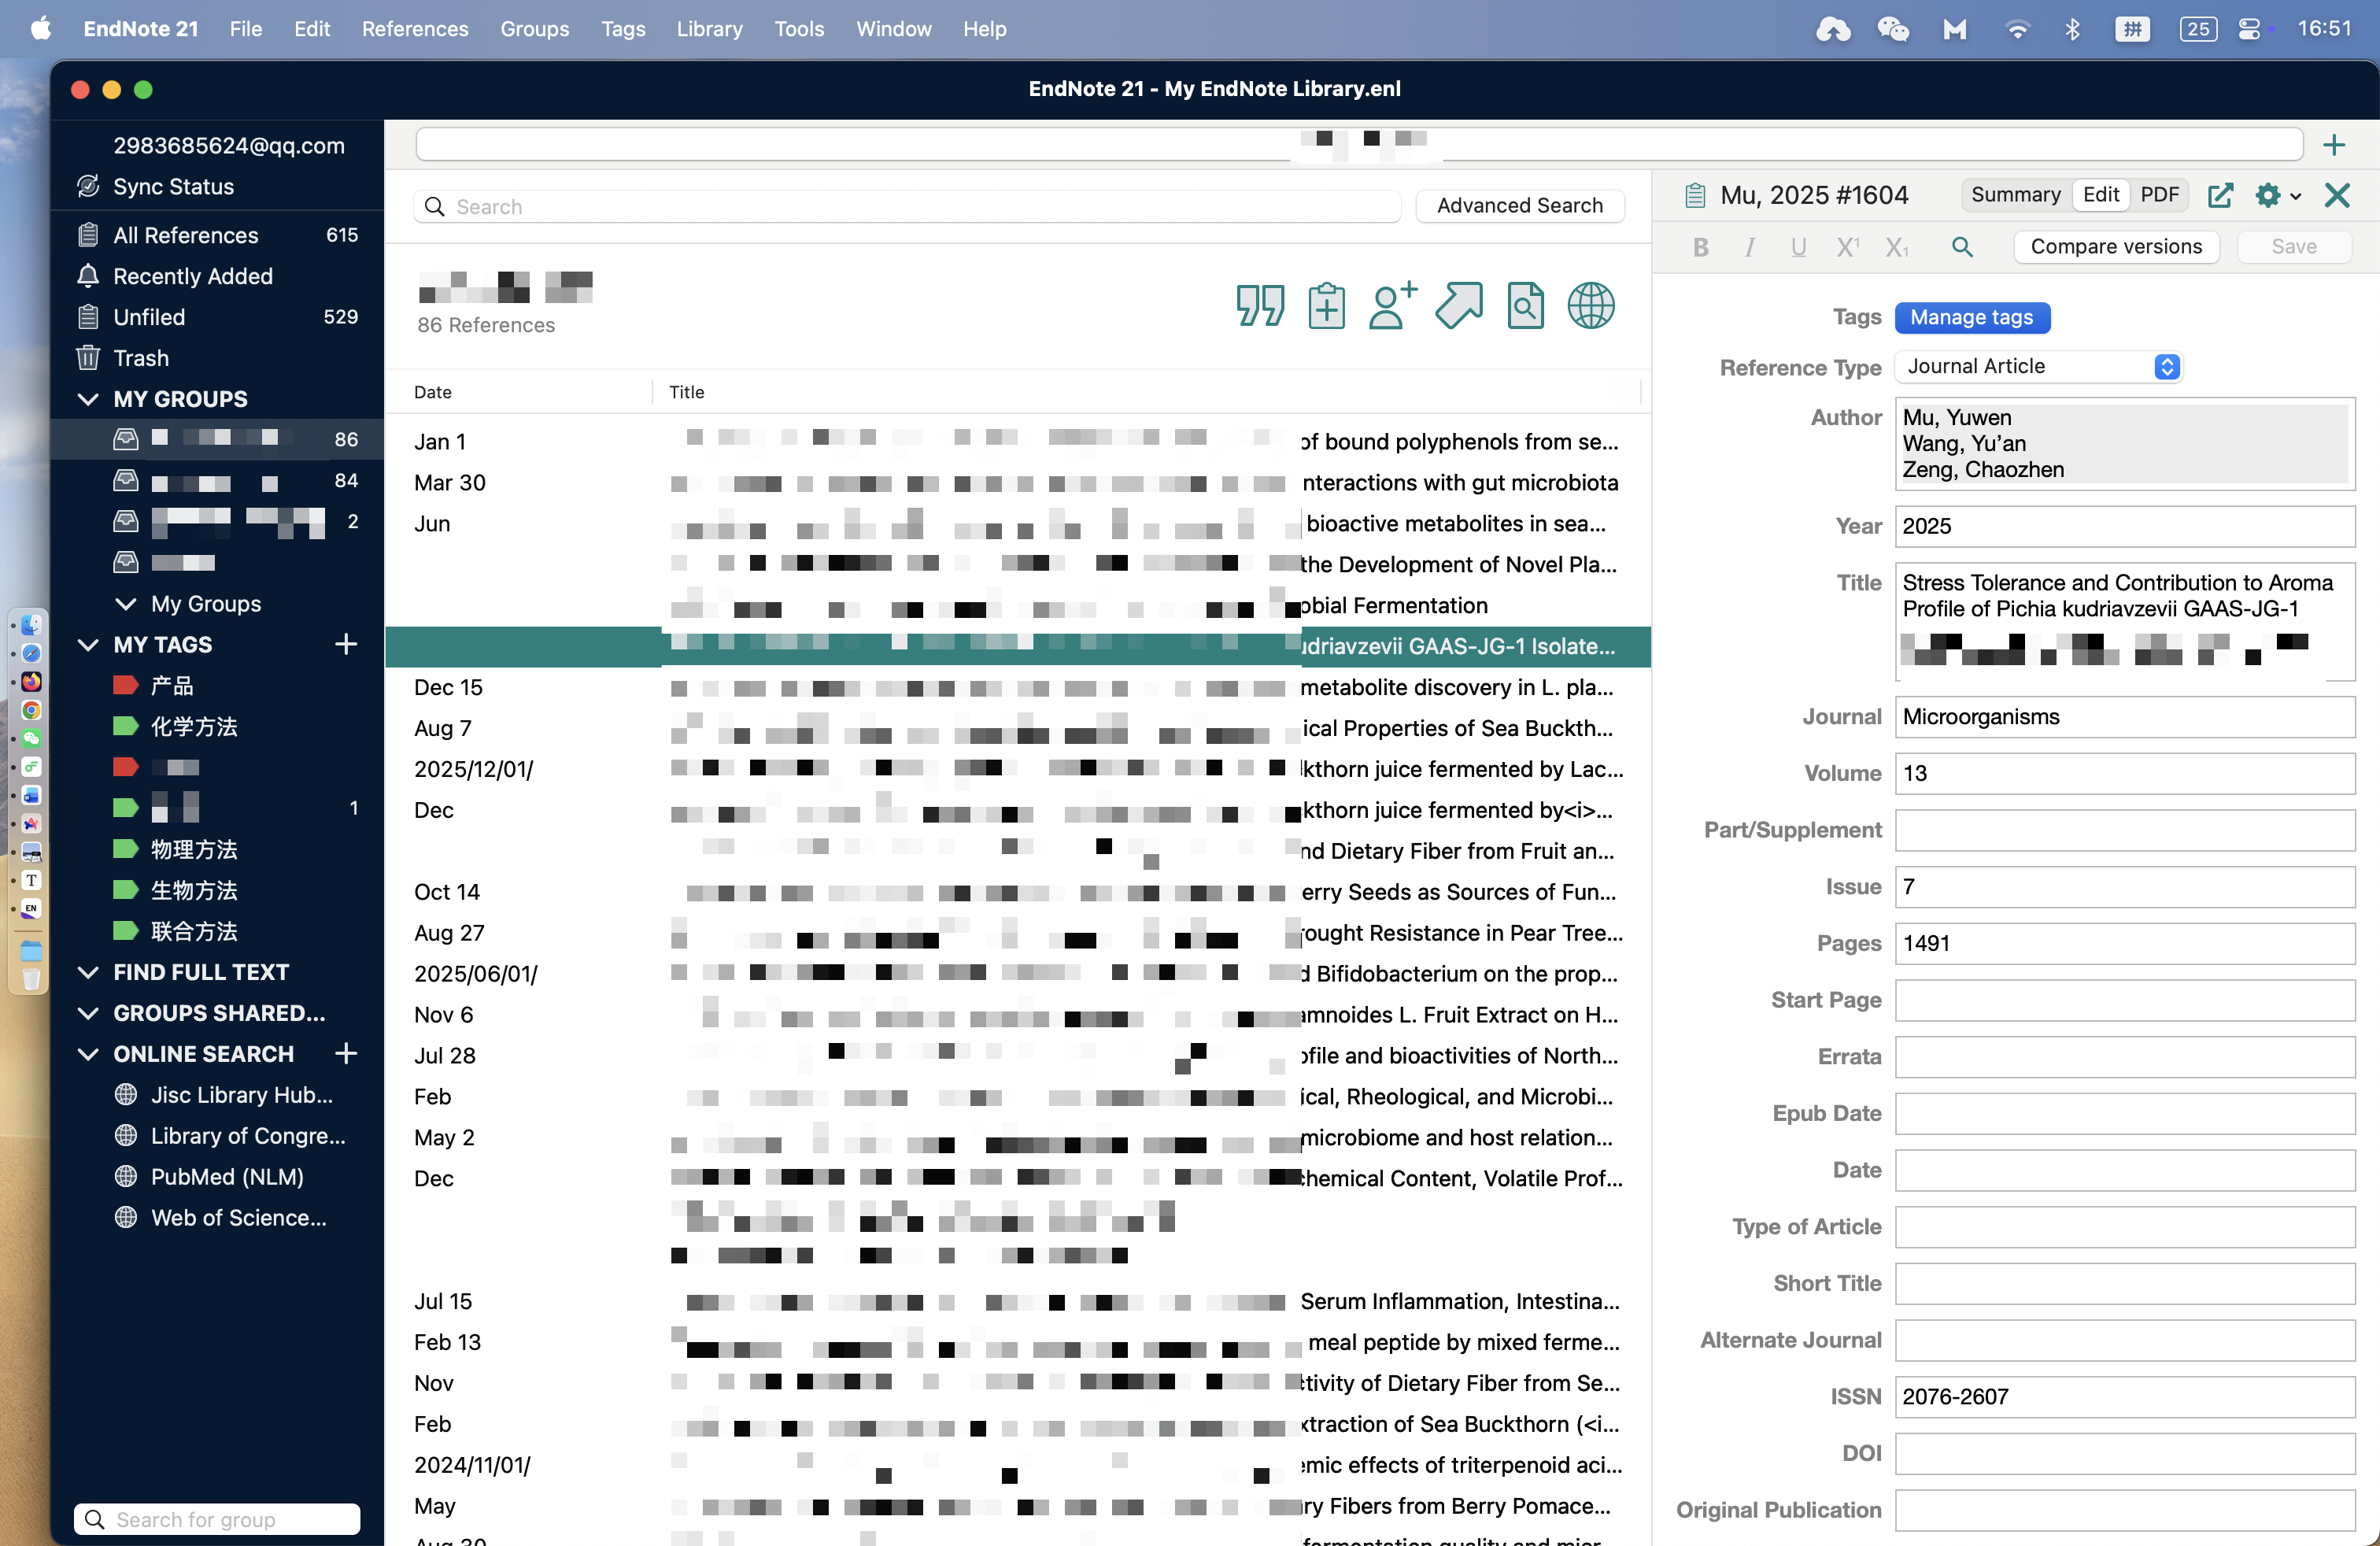This screenshot has width=2380, height=1546.
Task: Click the Insert Citation quote icon
Action: coord(1259,305)
